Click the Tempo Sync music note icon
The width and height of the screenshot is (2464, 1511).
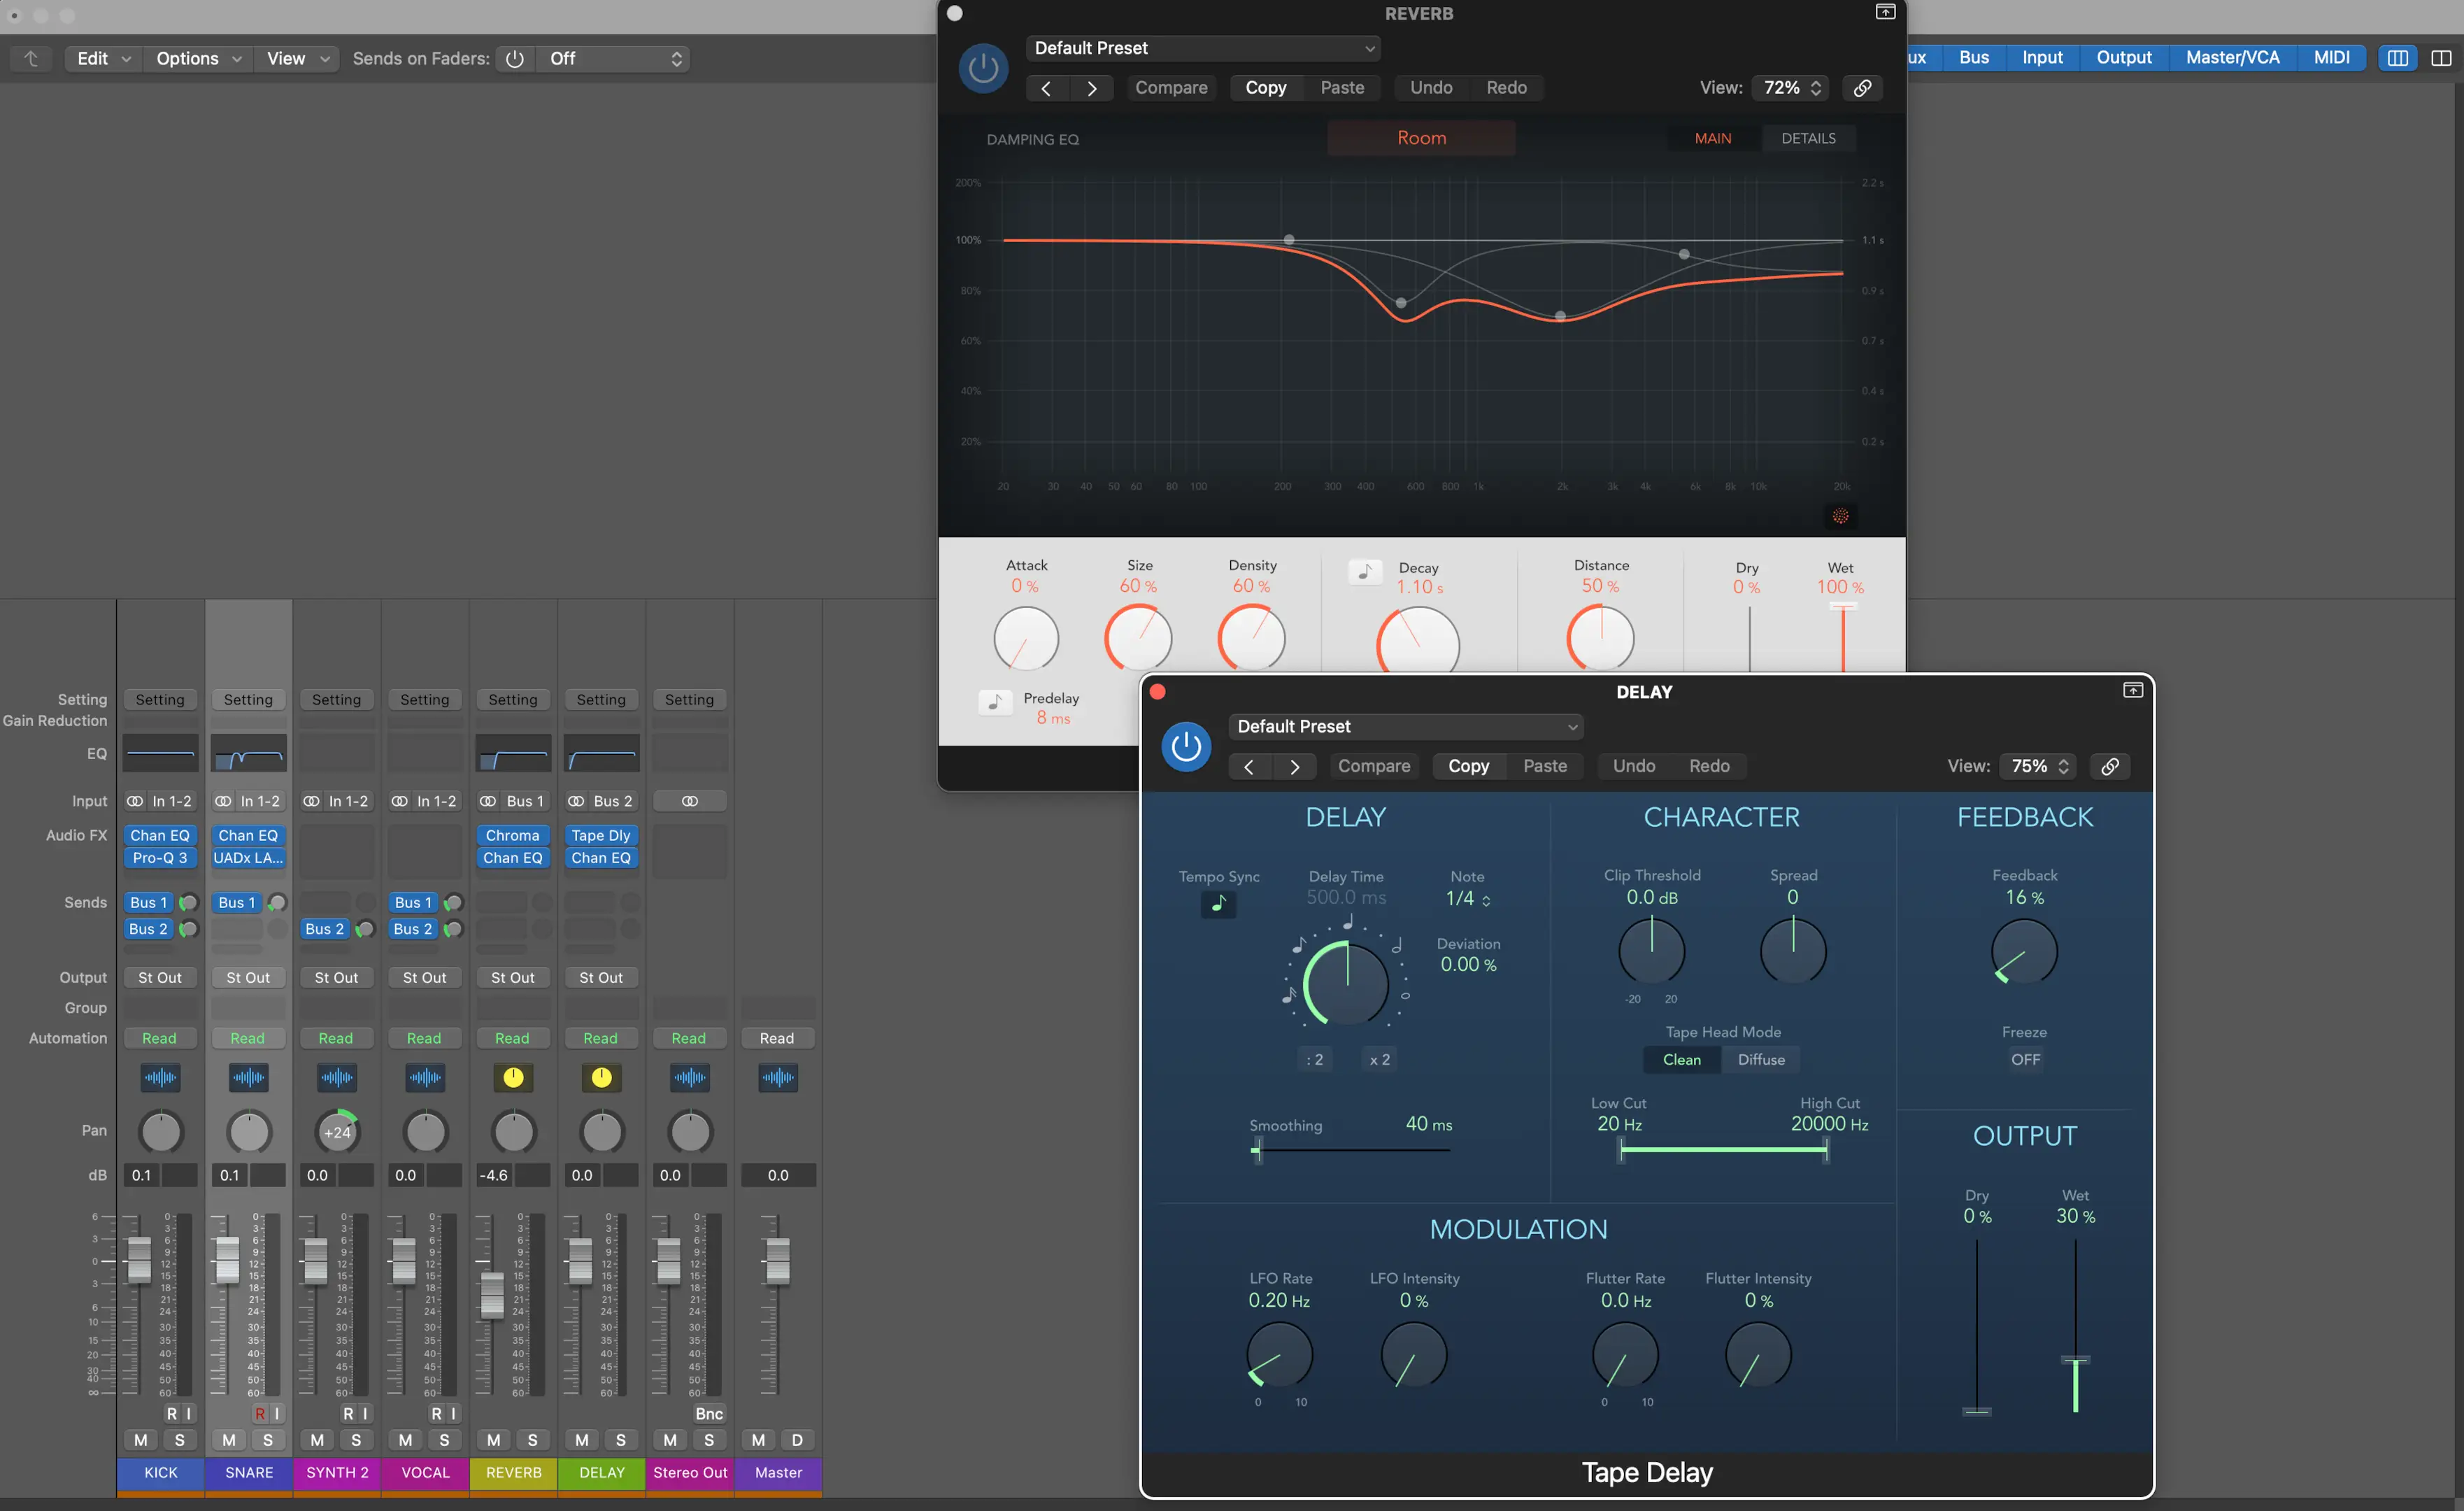1220,902
